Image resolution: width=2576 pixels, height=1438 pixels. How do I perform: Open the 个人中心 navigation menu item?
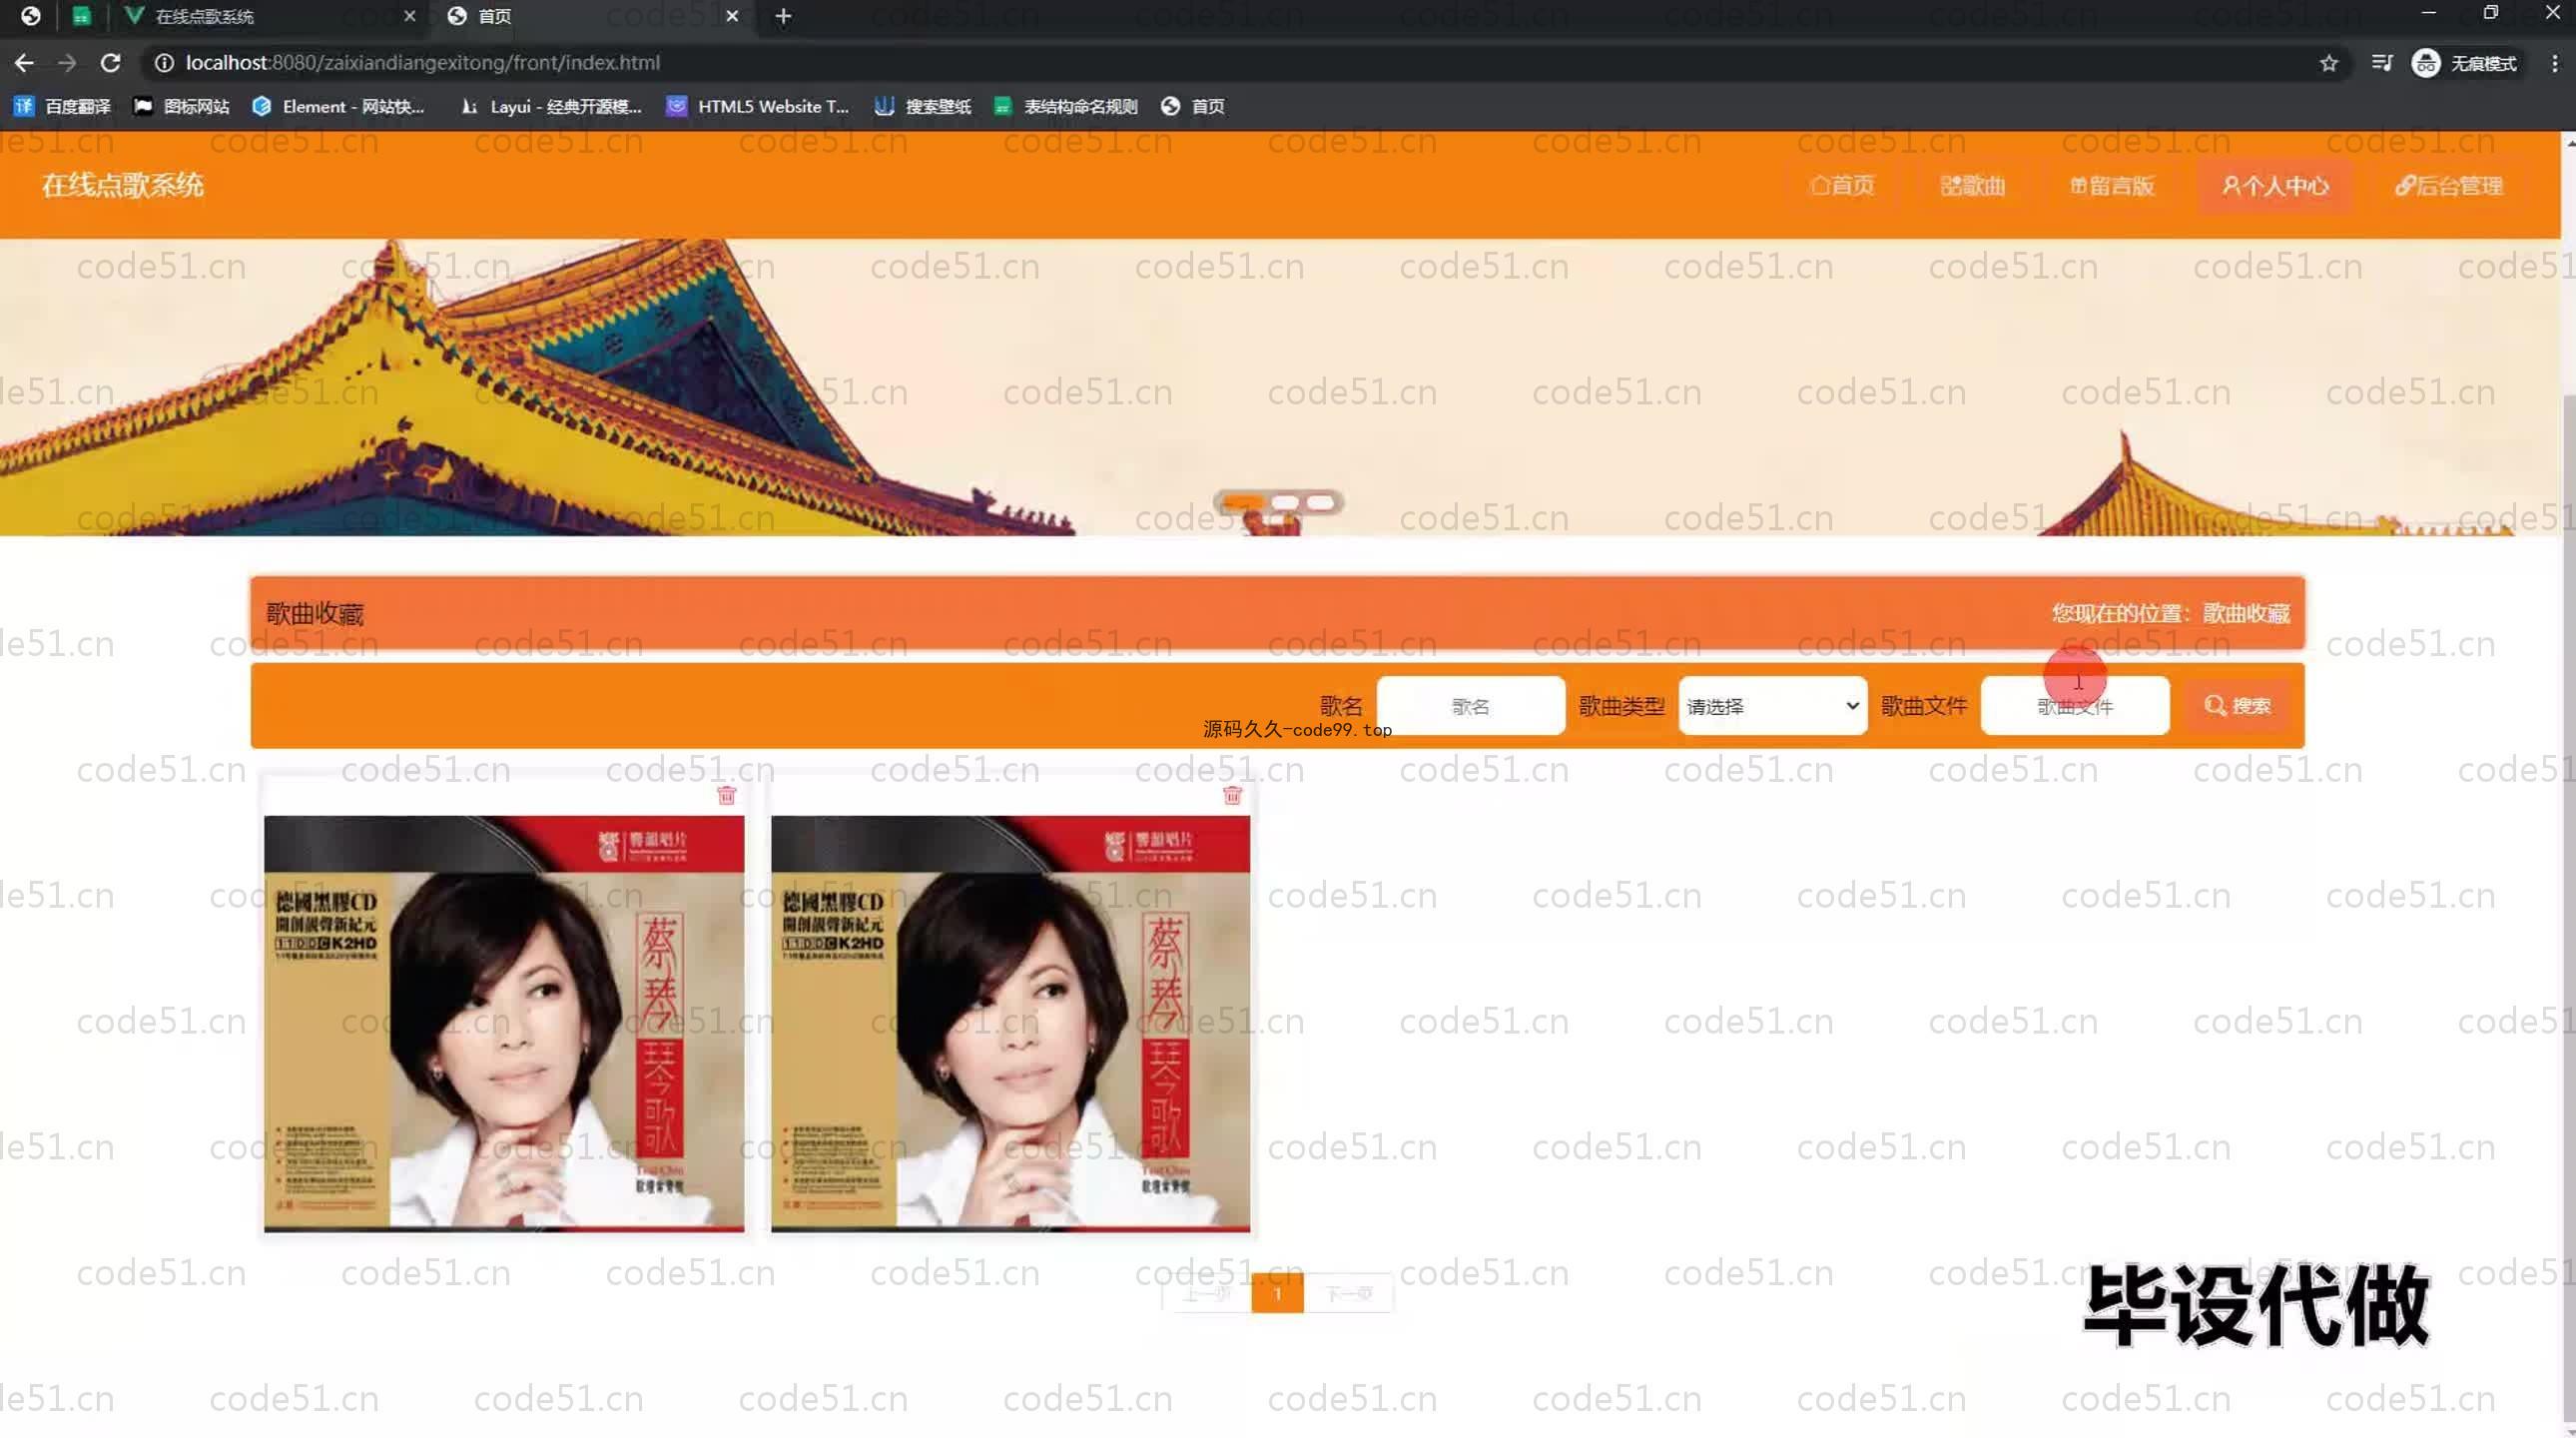(2275, 186)
